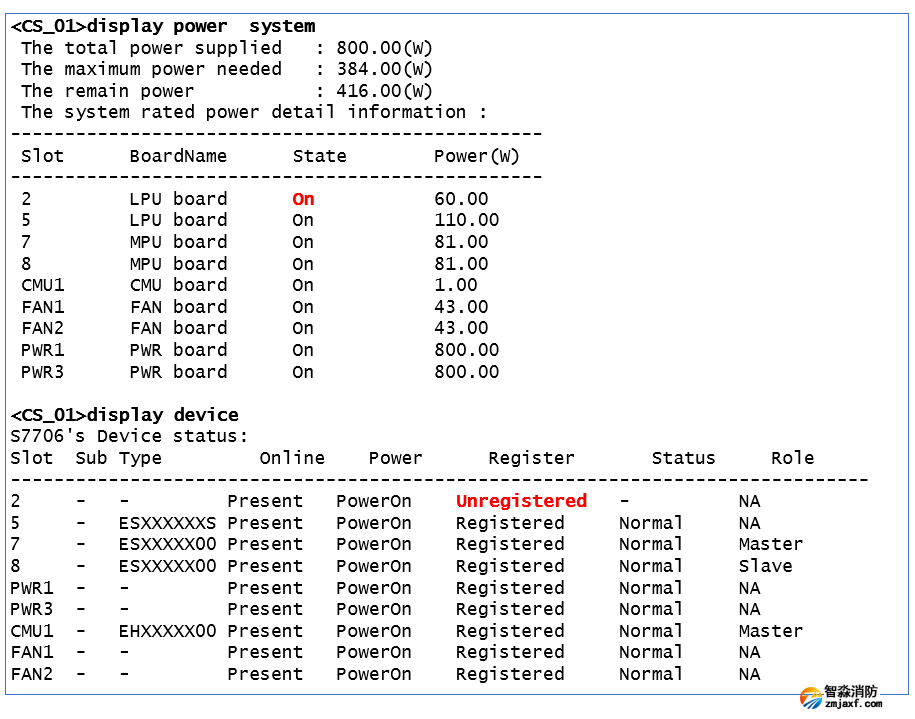Click the display device command text
Viewport: 915px width, 719px height.
pyautogui.click(x=163, y=415)
